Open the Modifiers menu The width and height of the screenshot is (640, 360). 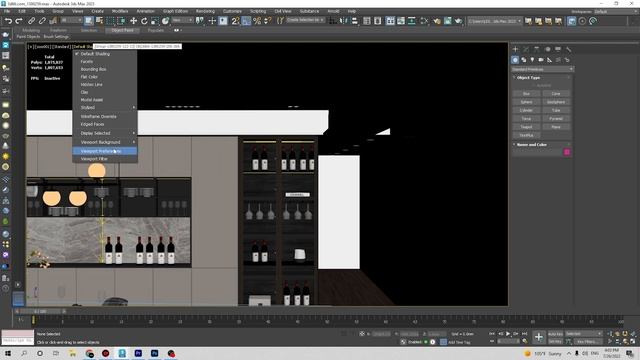120,11
